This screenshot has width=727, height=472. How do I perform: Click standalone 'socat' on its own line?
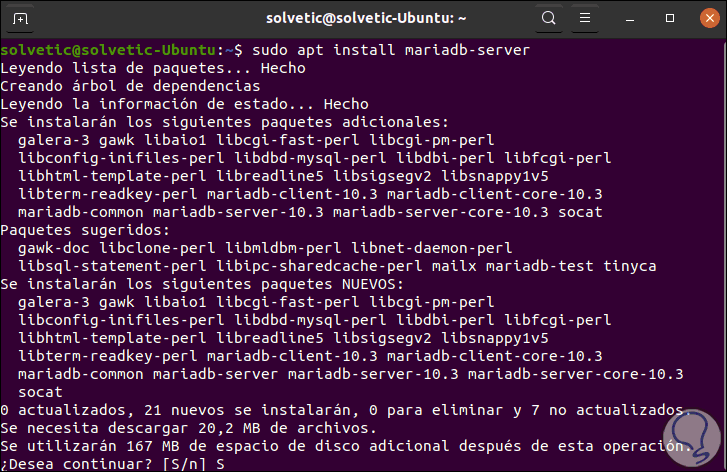(40, 392)
